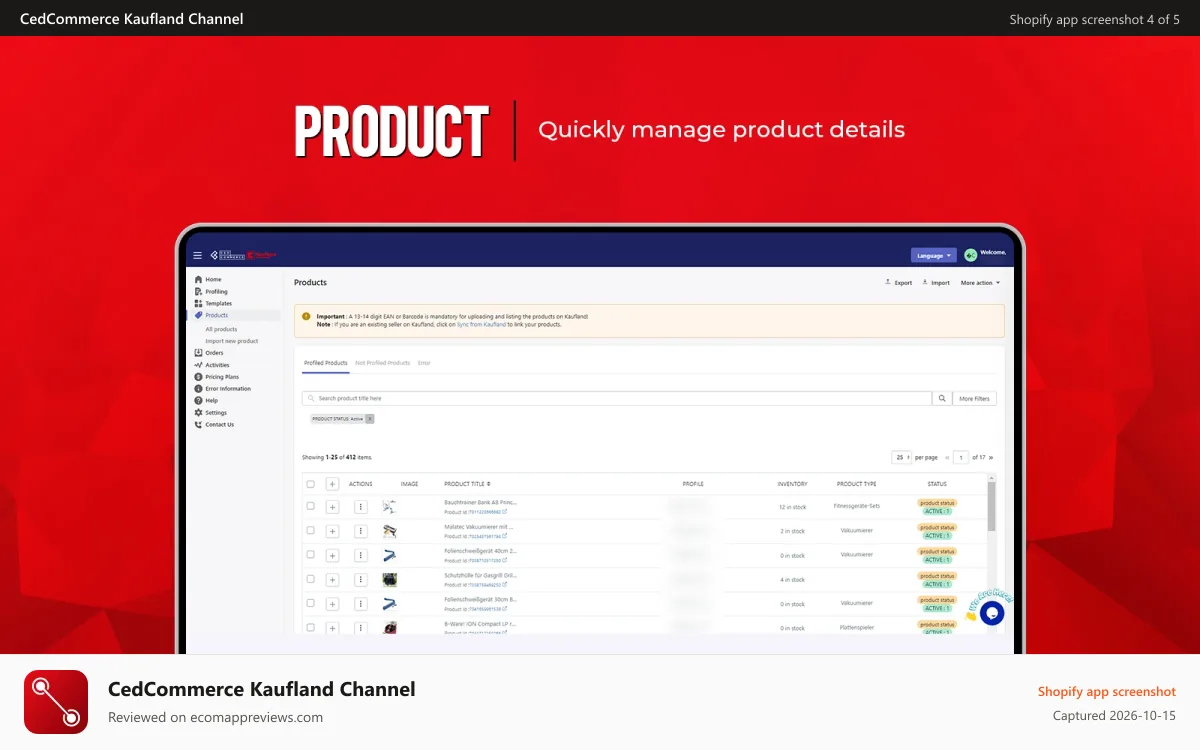
Task: Focus the Search product title field
Action: (617, 398)
